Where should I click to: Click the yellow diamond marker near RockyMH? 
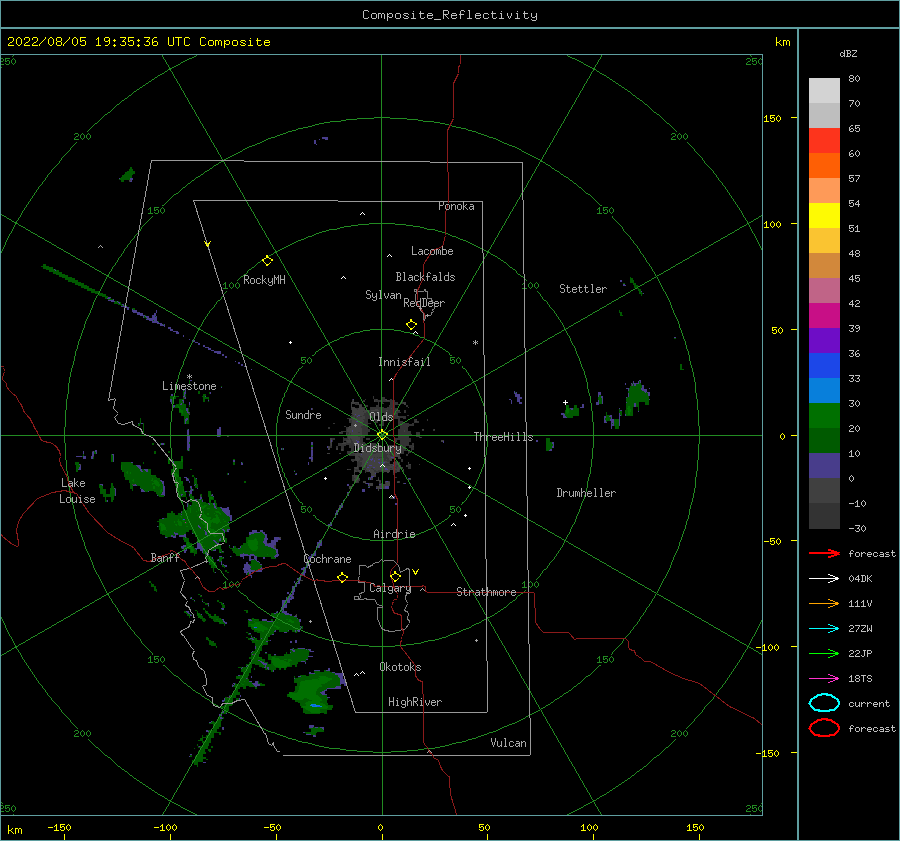pos(267,261)
